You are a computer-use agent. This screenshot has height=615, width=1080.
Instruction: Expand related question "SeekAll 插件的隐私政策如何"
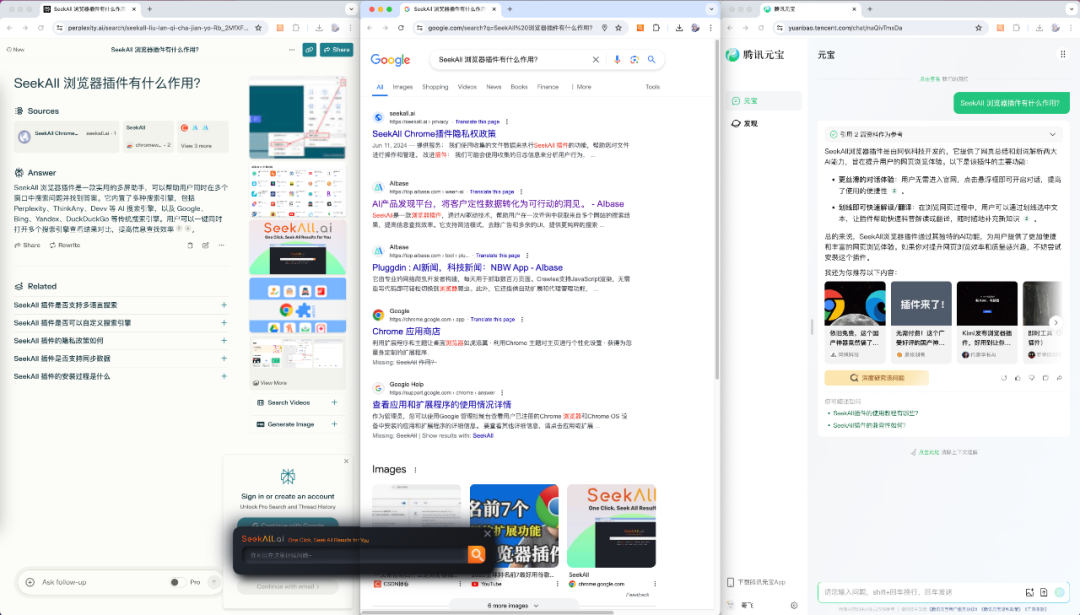[x=224, y=341]
